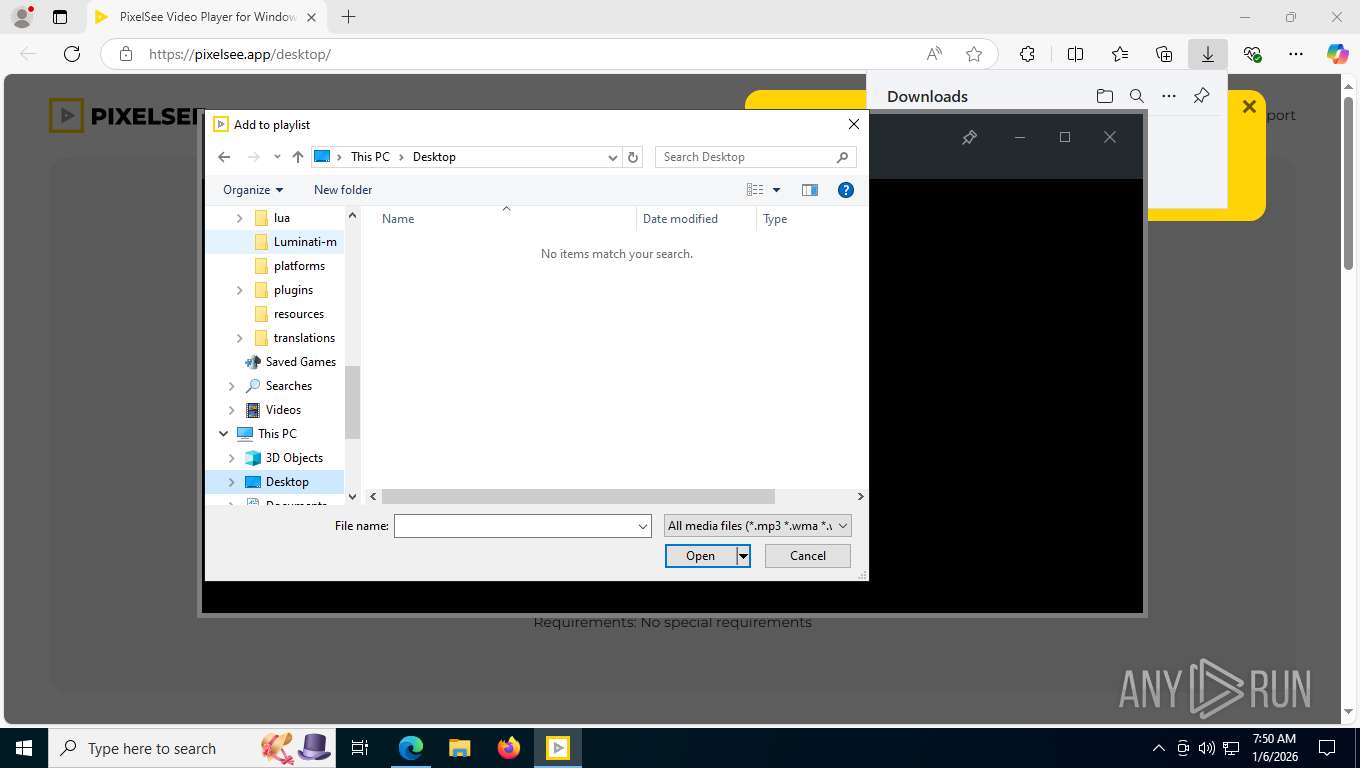Select the platforms folder
The image size is (1360, 768).
click(x=299, y=266)
